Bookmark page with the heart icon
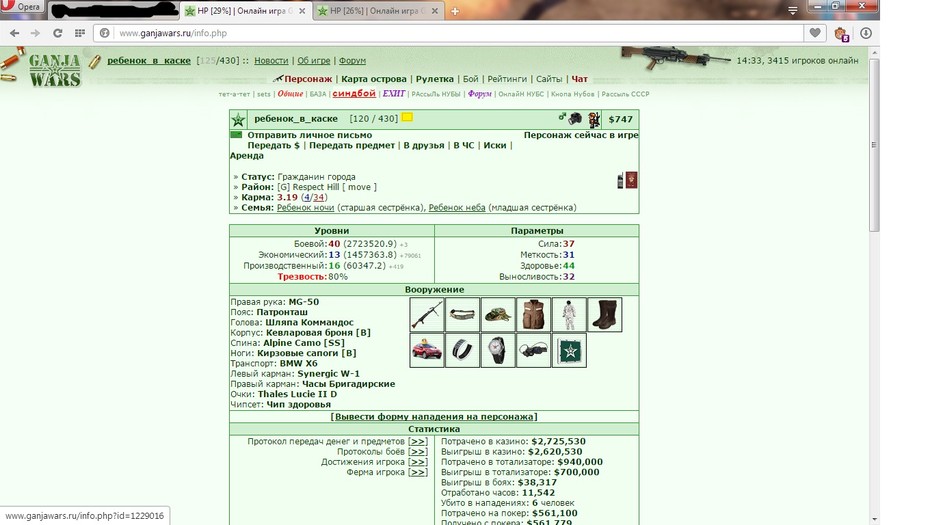The image size is (930, 525). pos(815,33)
